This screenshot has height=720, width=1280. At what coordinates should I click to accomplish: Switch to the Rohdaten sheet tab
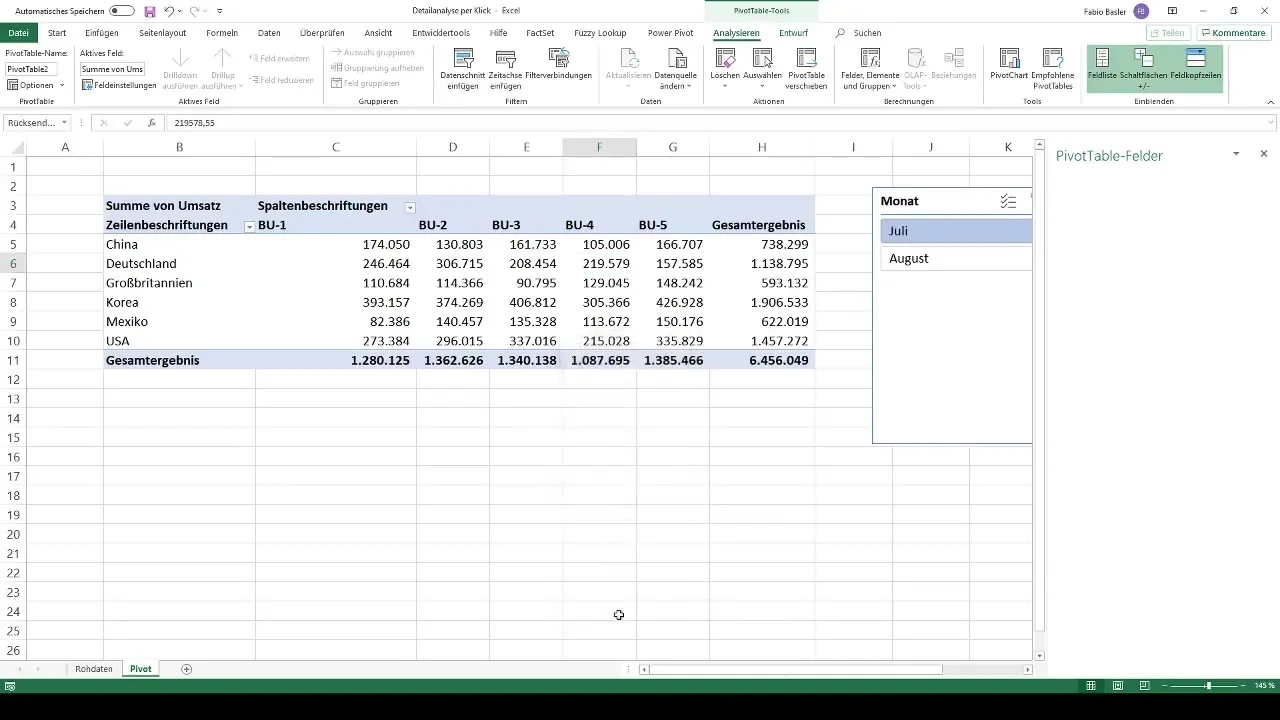[94, 669]
